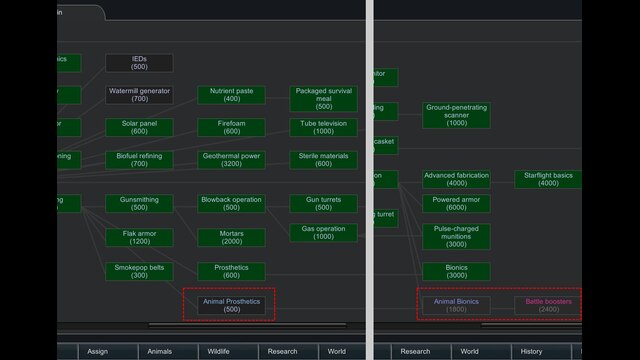
Task: Choose the Mortars research project
Action: click(231, 238)
